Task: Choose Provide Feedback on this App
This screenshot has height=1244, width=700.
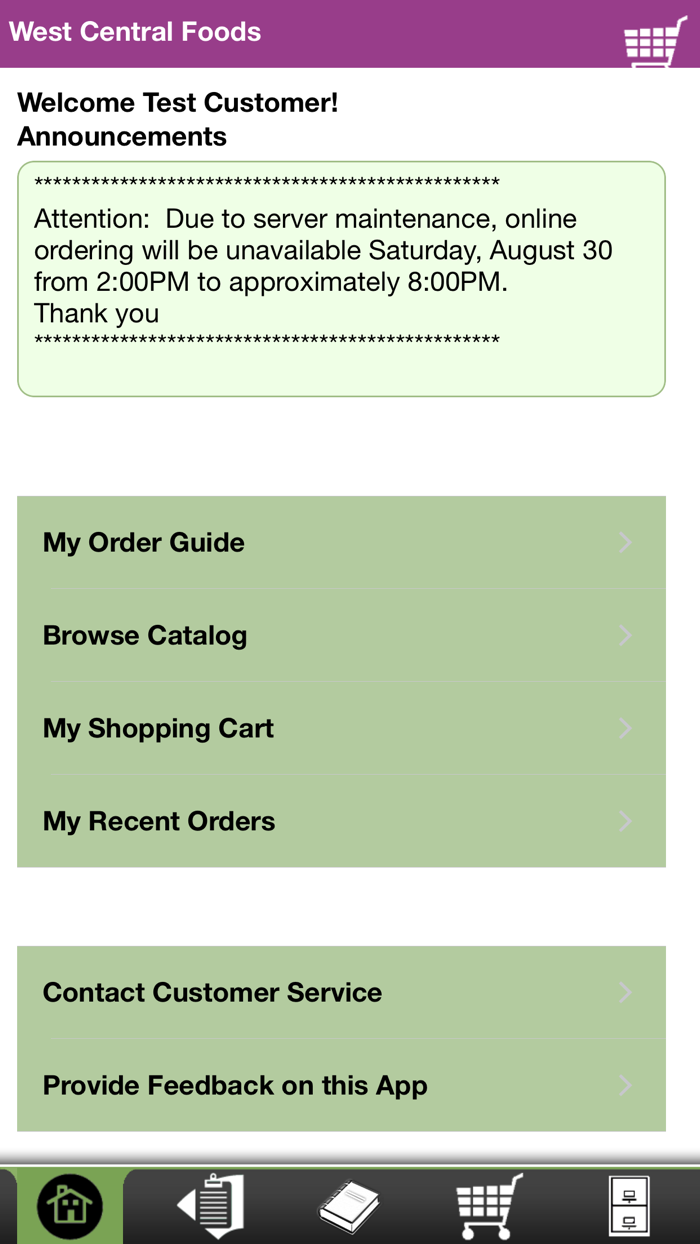Action: coord(235,1085)
